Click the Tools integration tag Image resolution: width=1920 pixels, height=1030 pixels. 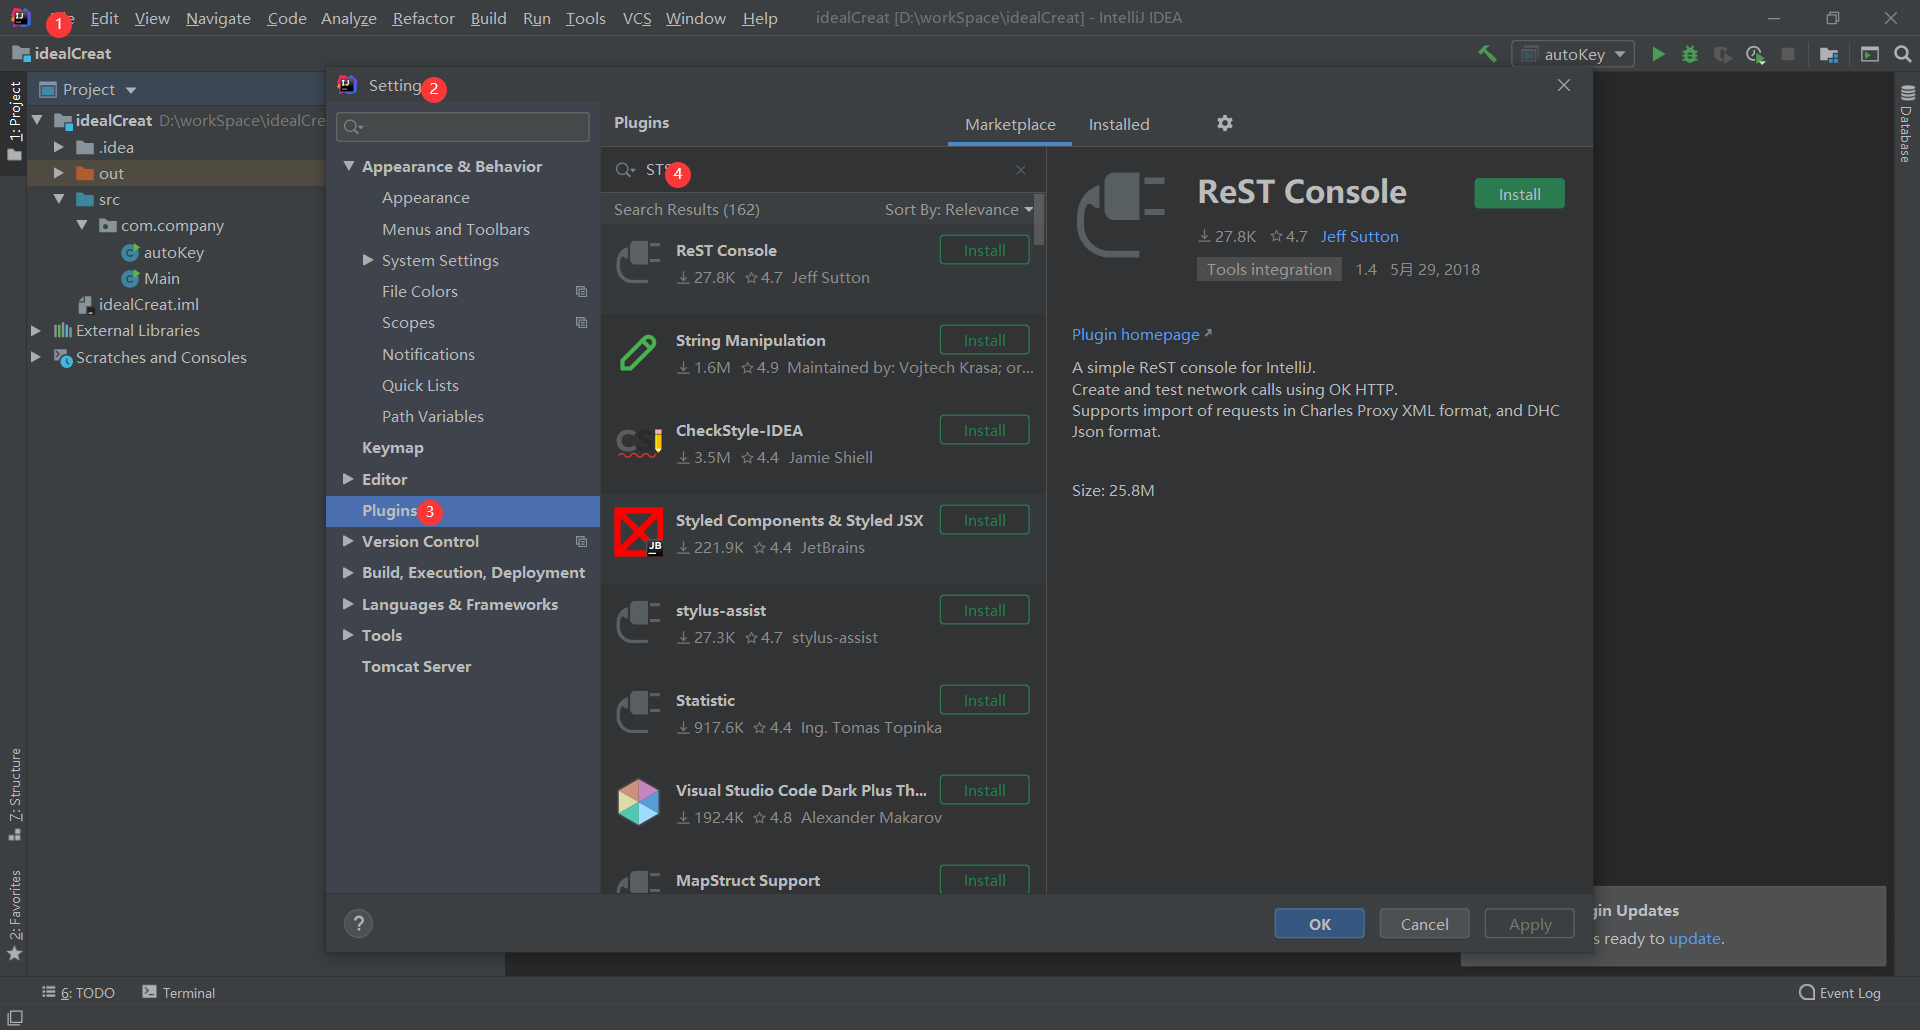pos(1269,269)
